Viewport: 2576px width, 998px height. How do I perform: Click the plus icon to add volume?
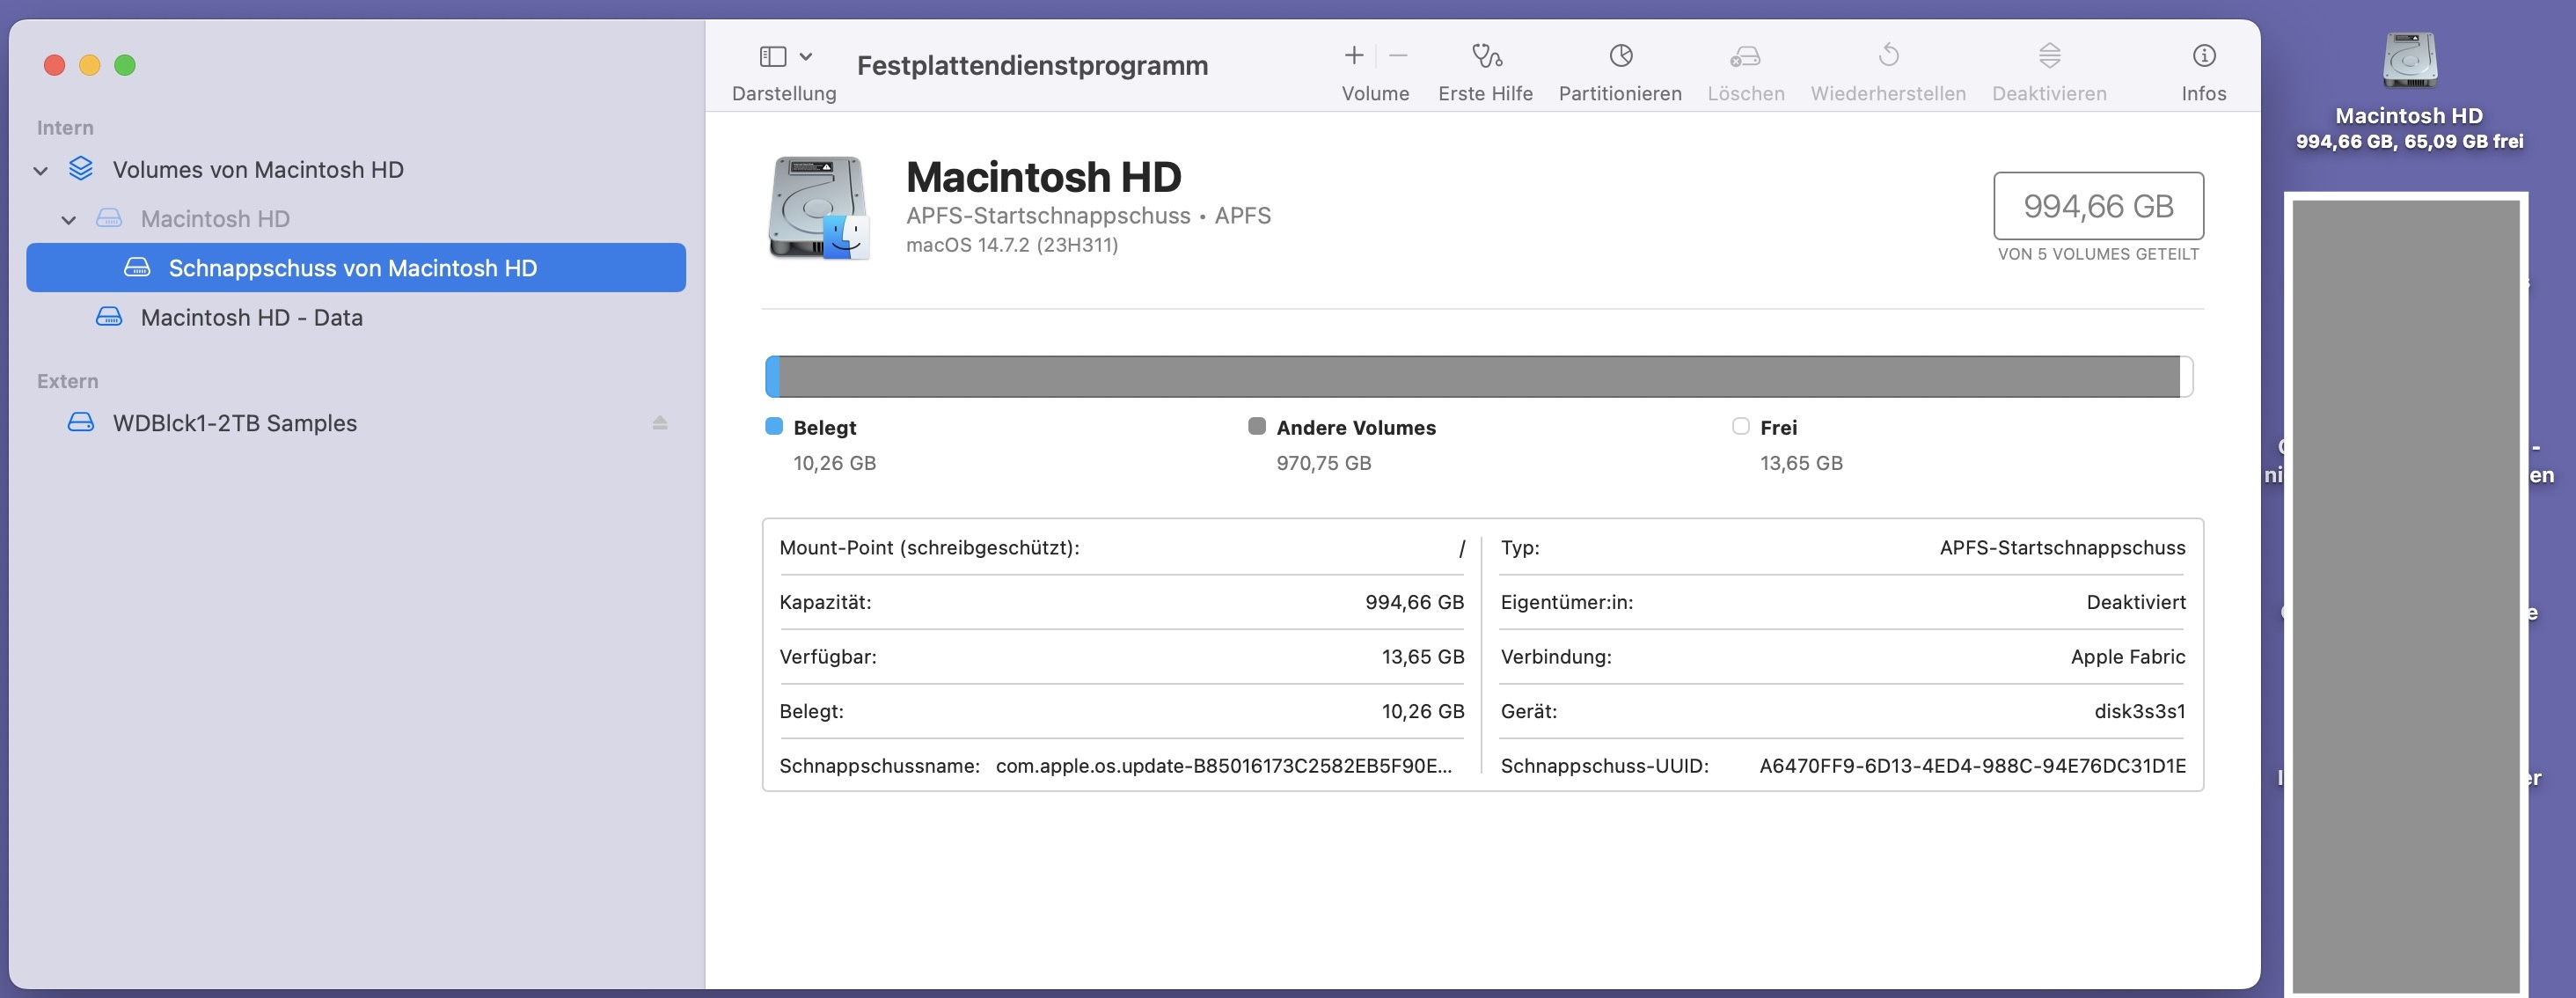1353,56
